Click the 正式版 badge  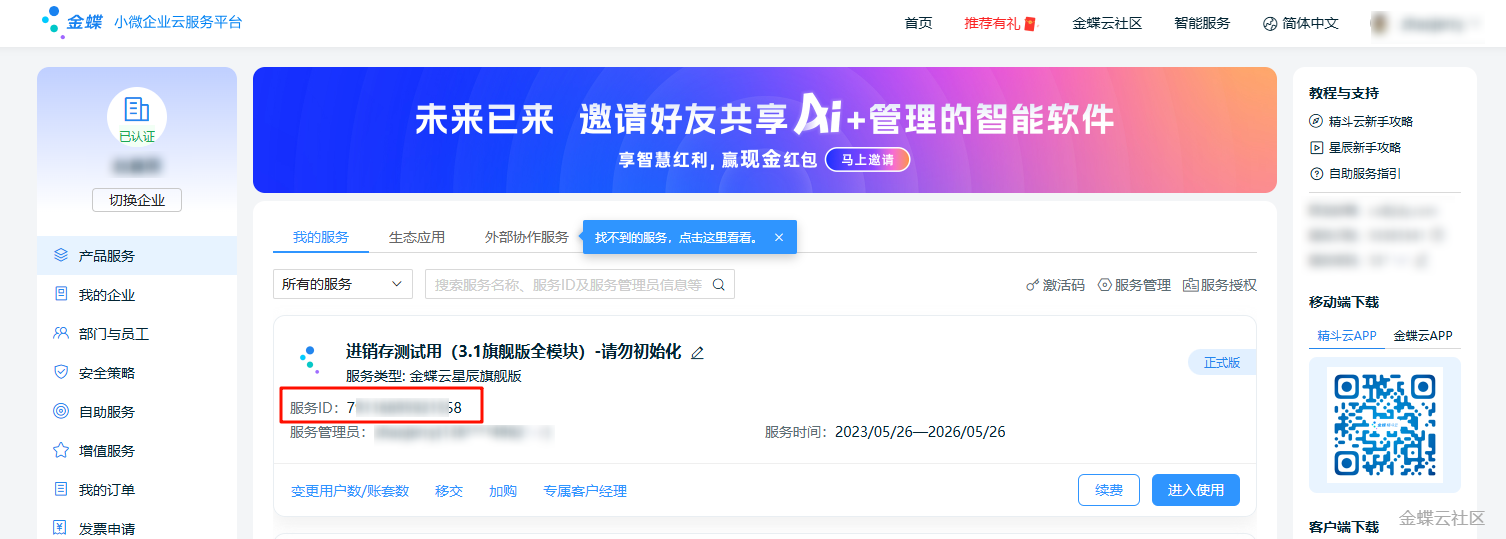[1222, 362]
